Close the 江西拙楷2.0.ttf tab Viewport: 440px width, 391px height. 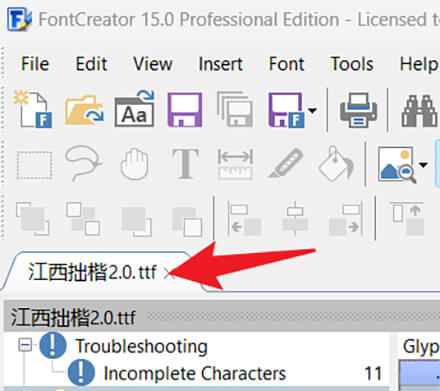coord(168,274)
